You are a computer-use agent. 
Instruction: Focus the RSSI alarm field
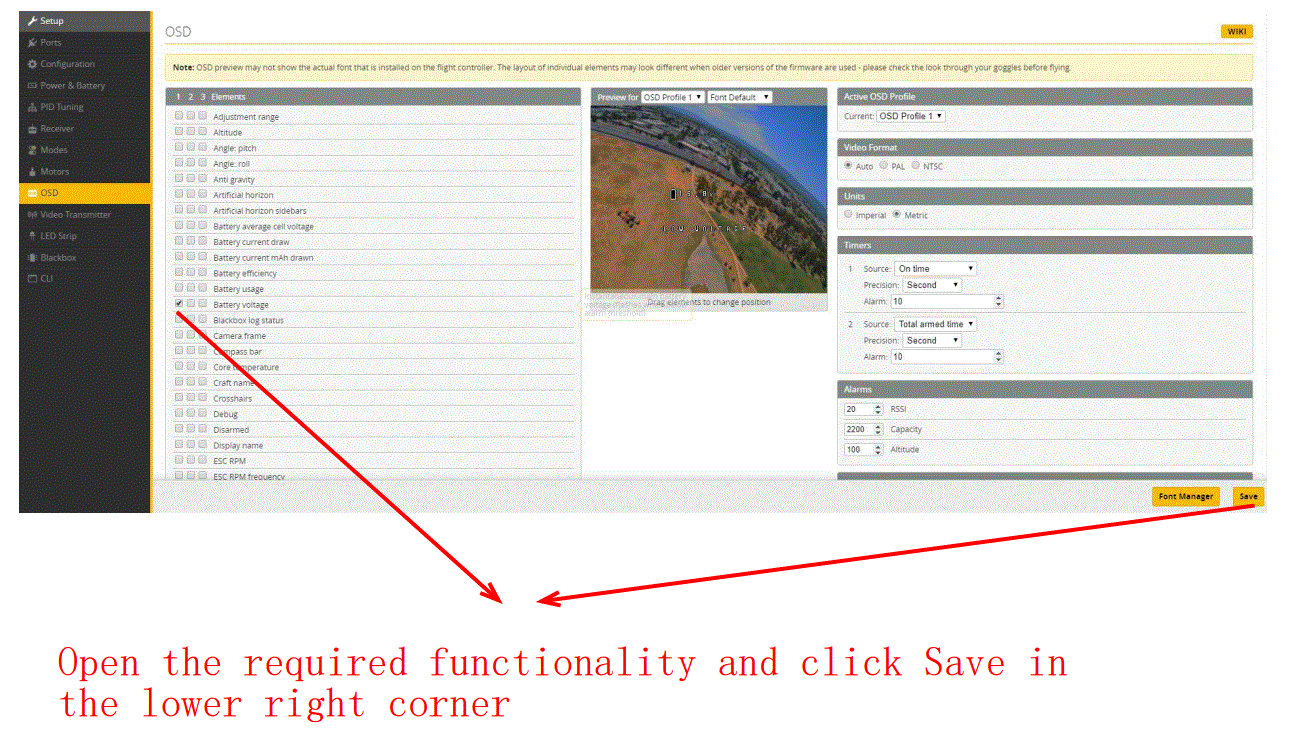[x=864, y=409]
